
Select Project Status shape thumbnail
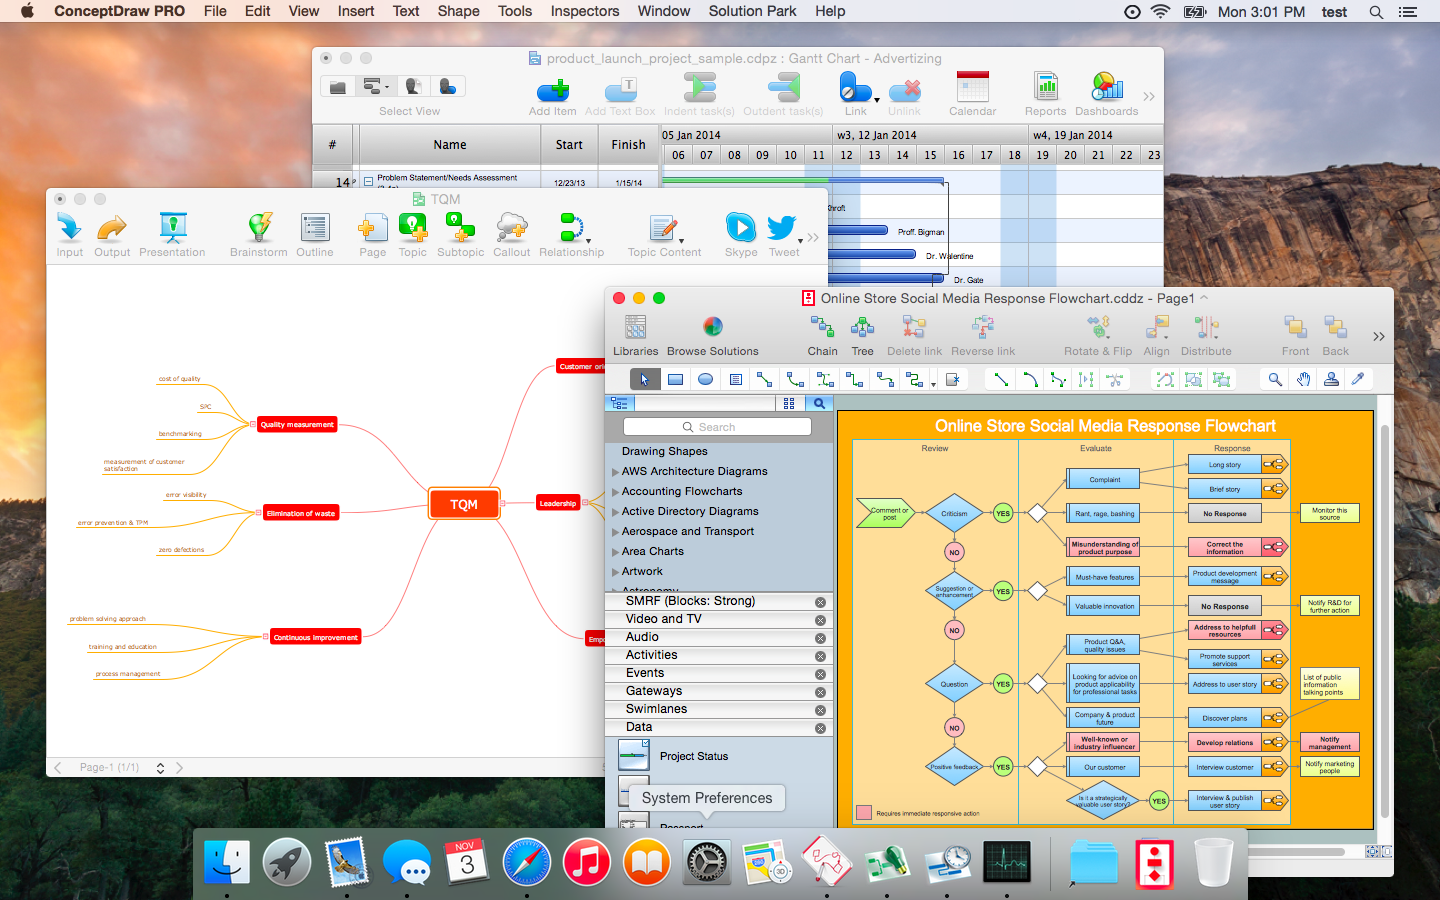634,756
